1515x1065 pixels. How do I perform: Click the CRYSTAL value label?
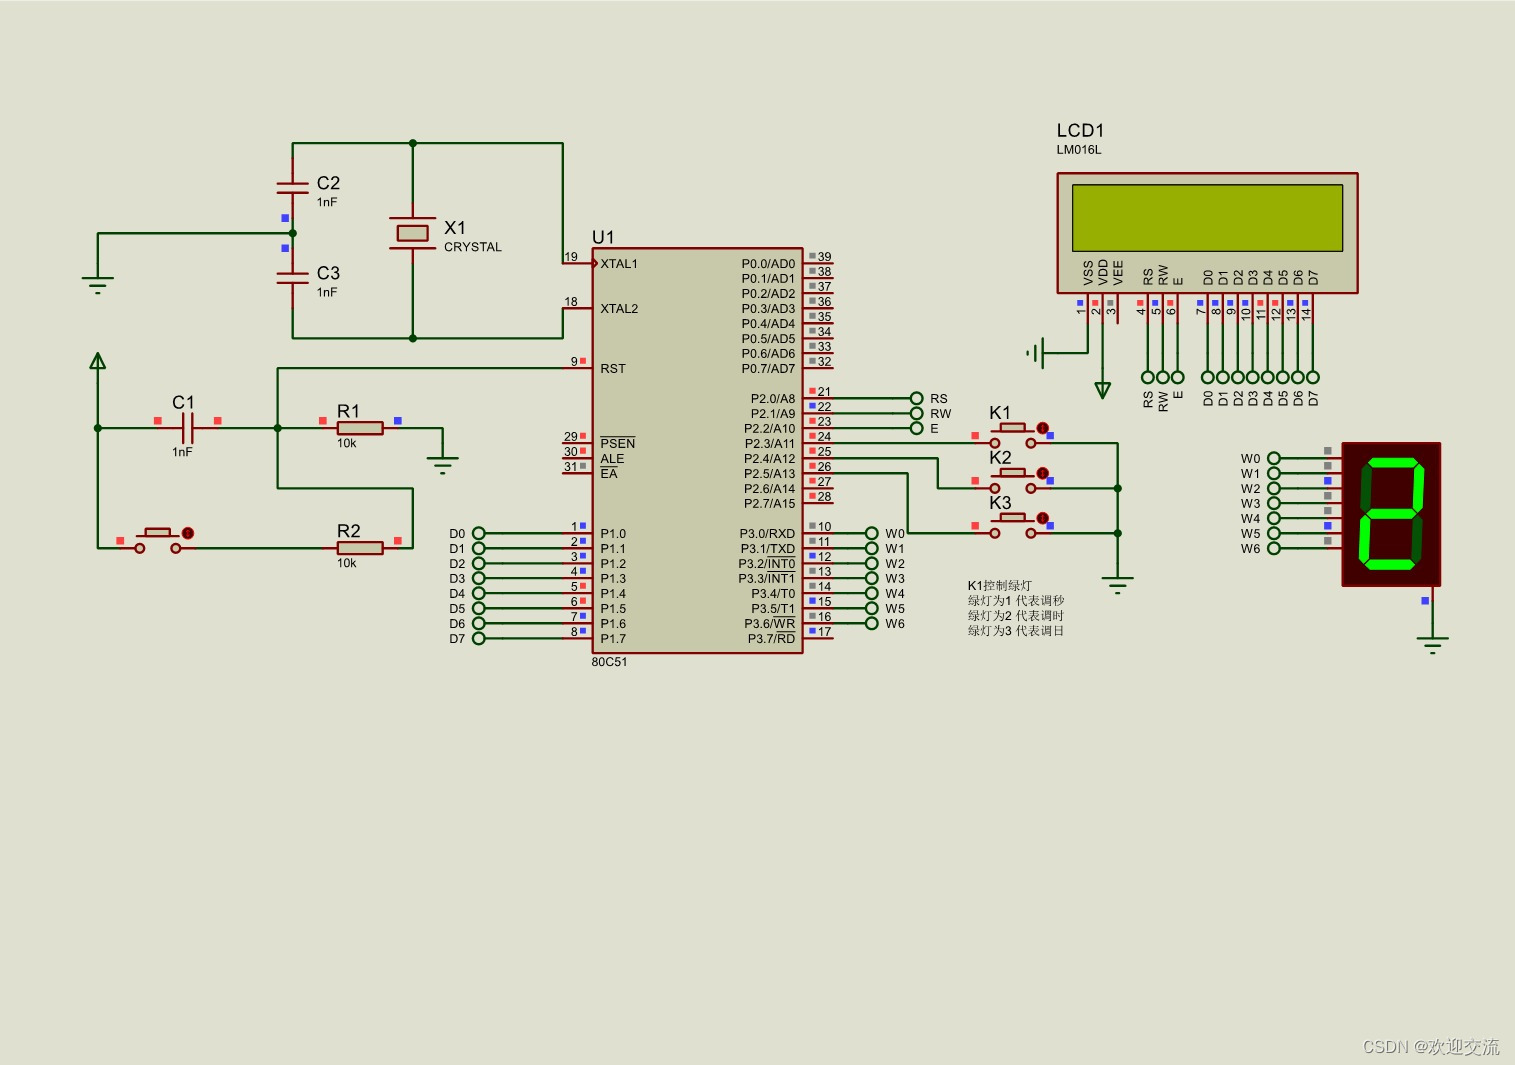[x=473, y=247]
